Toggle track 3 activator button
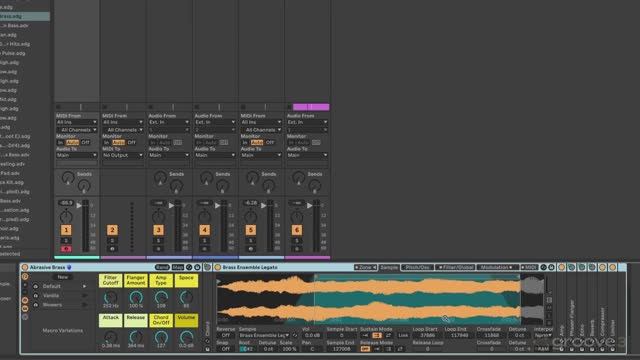This screenshot has width=640, height=360. coord(158,230)
